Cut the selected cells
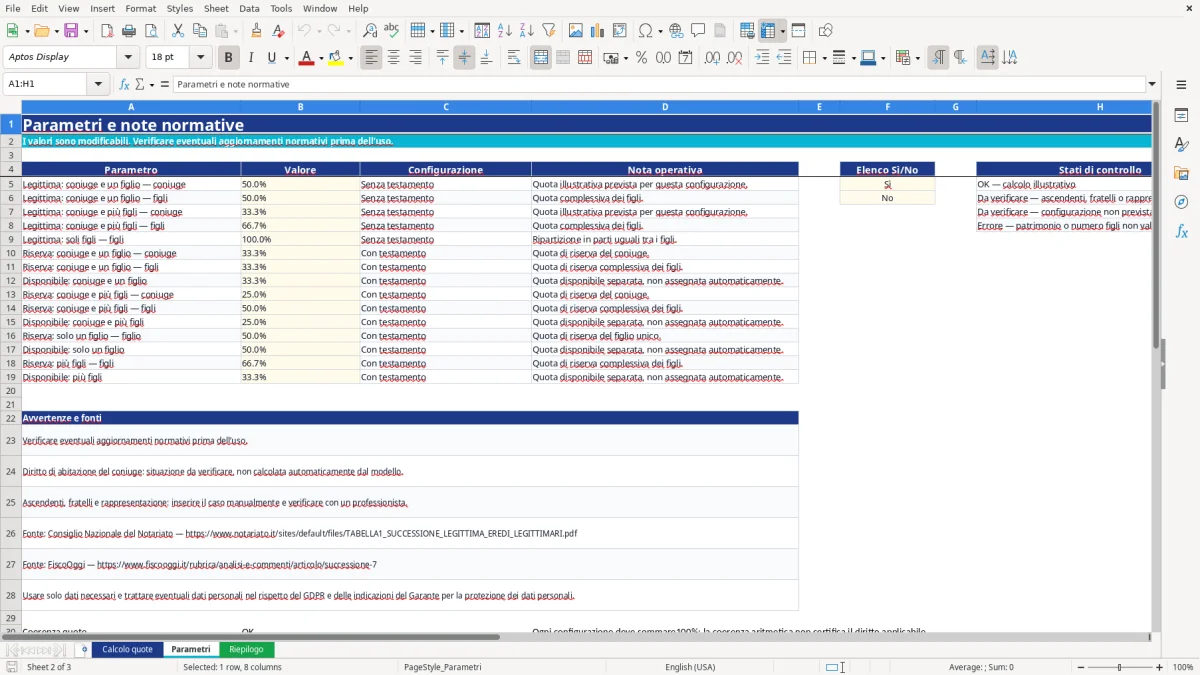Image resolution: width=1200 pixels, height=675 pixels. click(178, 31)
